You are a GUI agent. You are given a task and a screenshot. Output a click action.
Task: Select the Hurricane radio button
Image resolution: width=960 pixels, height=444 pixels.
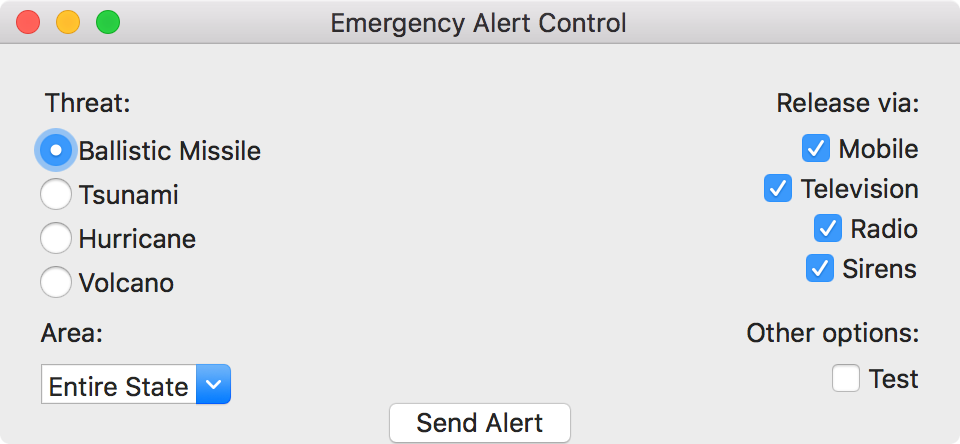pos(56,238)
